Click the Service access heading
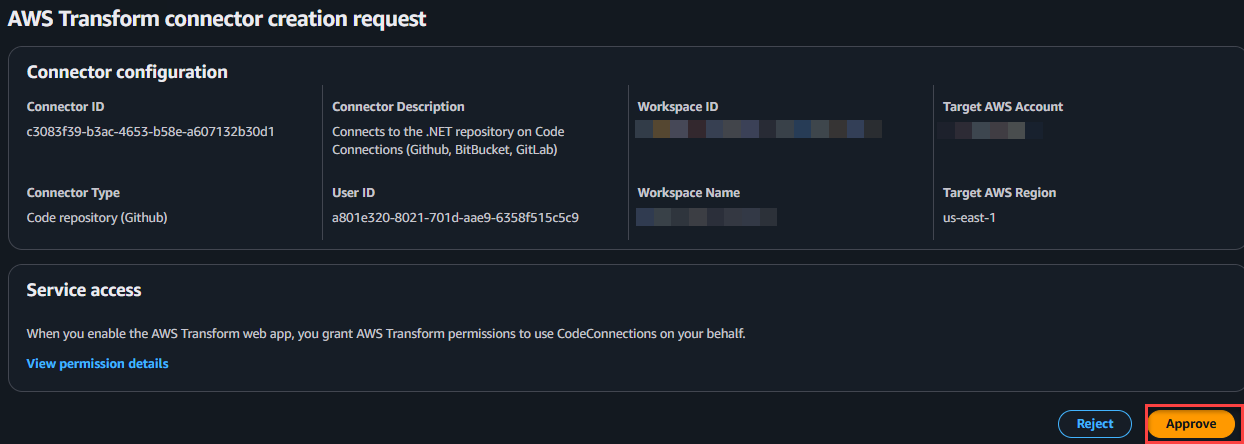 click(84, 290)
